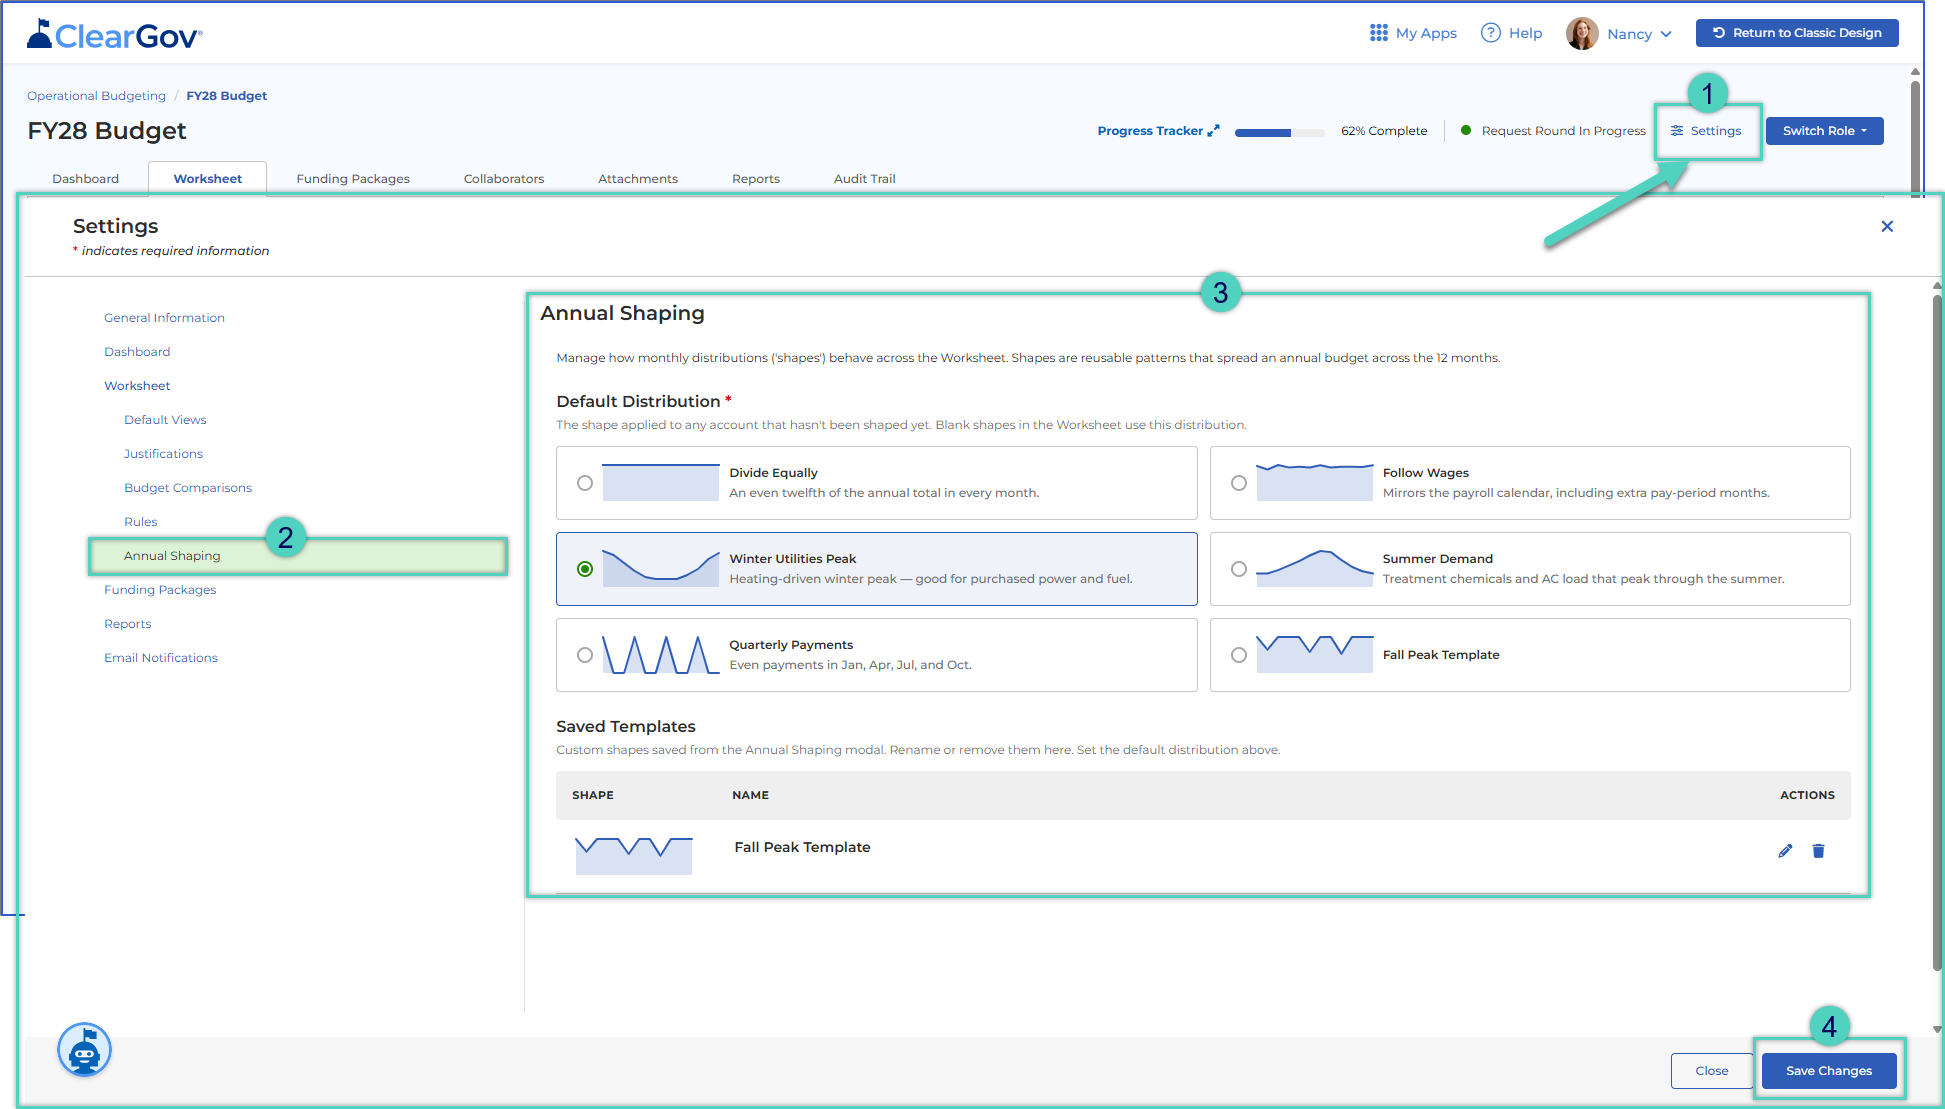Click Nancy's profile avatar
1945x1109 pixels.
click(x=1582, y=33)
